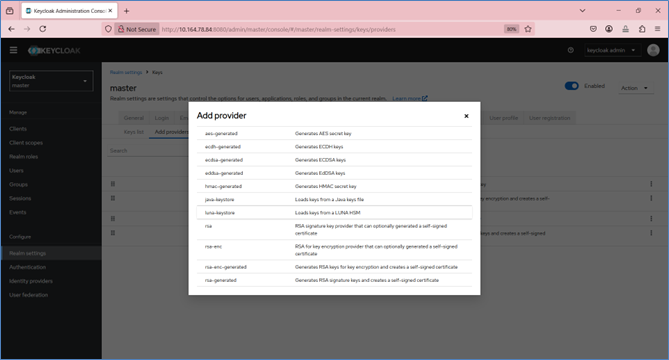Click the Not Secure lock indicator

click(x=137, y=29)
